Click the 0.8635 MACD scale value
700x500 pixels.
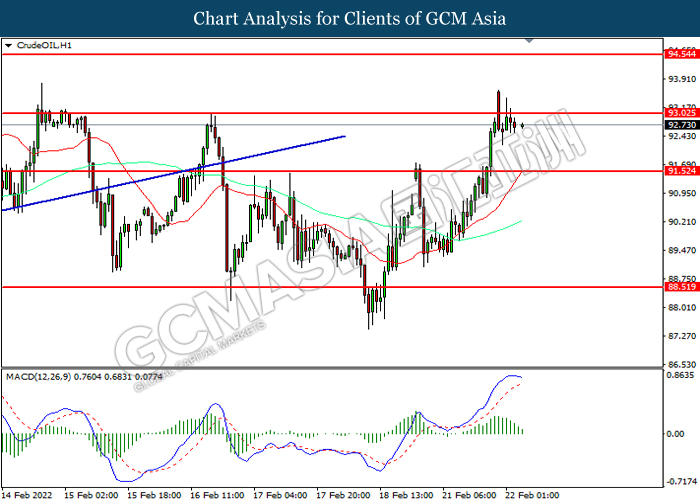pyautogui.click(x=680, y=375)
